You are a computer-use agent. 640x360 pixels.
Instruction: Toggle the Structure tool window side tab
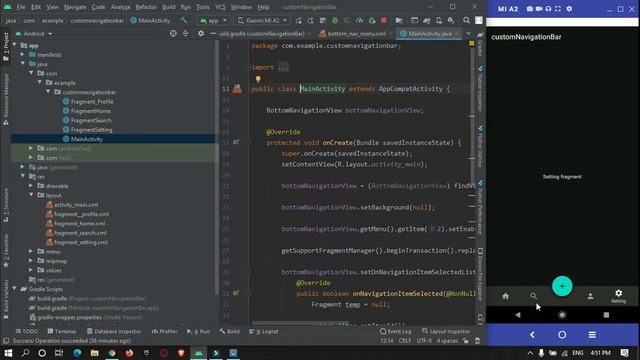6,205
